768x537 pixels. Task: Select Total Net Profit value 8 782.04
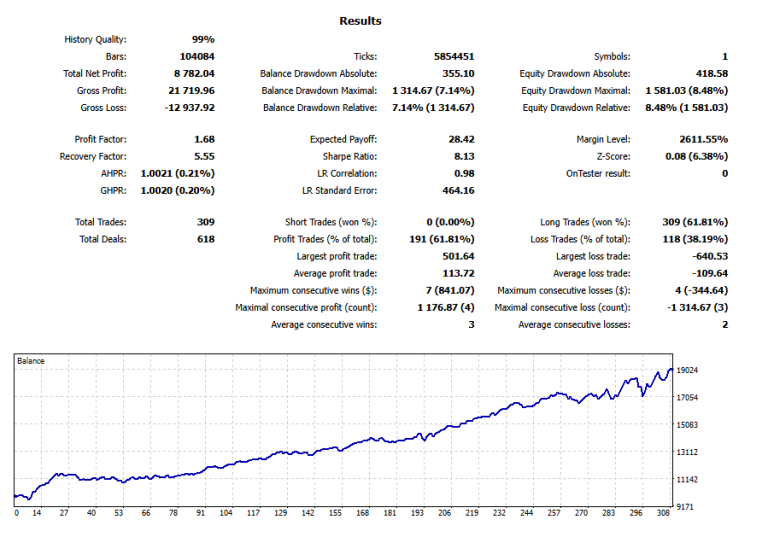point(194,74)
